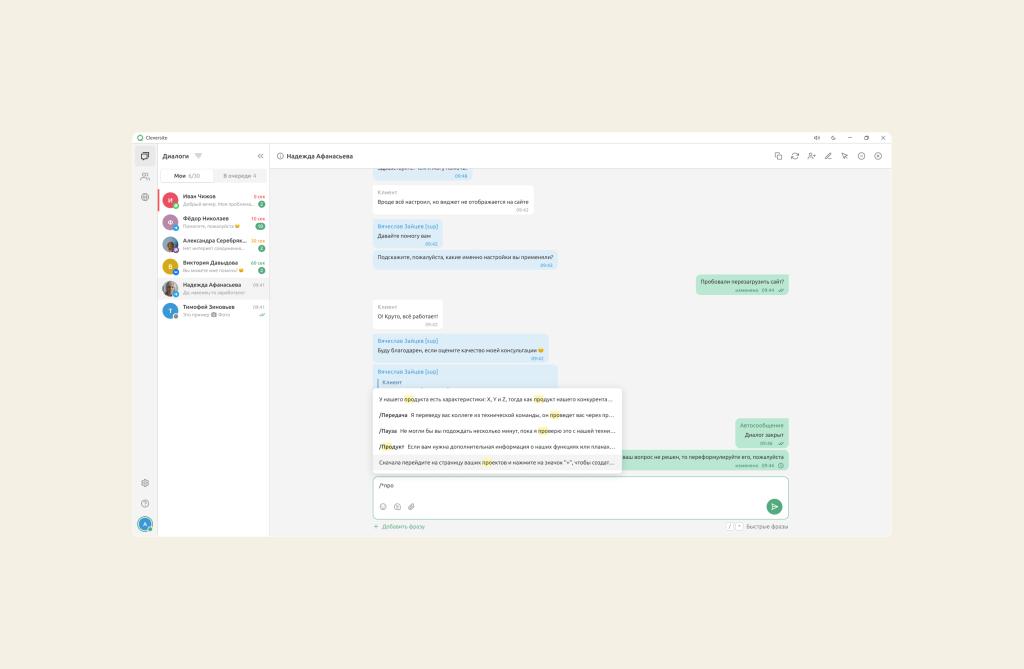Open dialog with Александра Серебряк...

pos(214,244)
